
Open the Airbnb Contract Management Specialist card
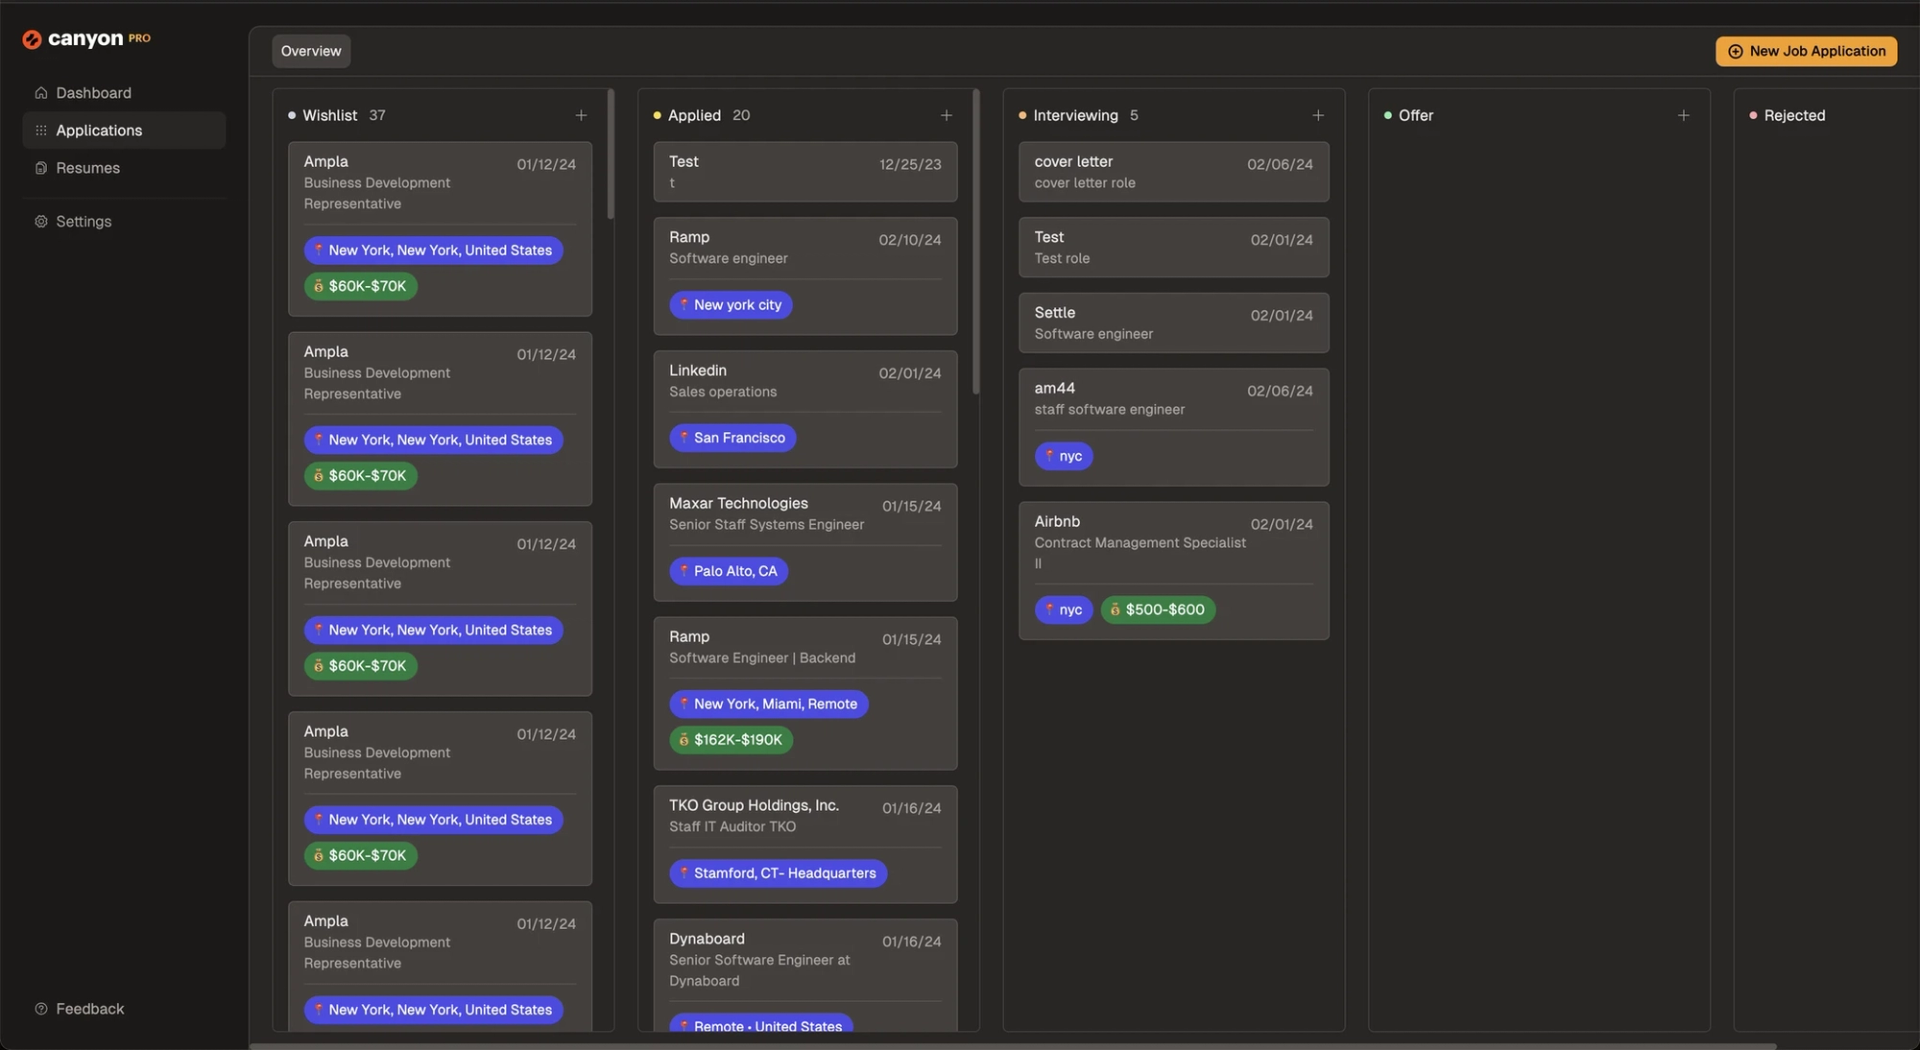click(x=1174, y=571)
